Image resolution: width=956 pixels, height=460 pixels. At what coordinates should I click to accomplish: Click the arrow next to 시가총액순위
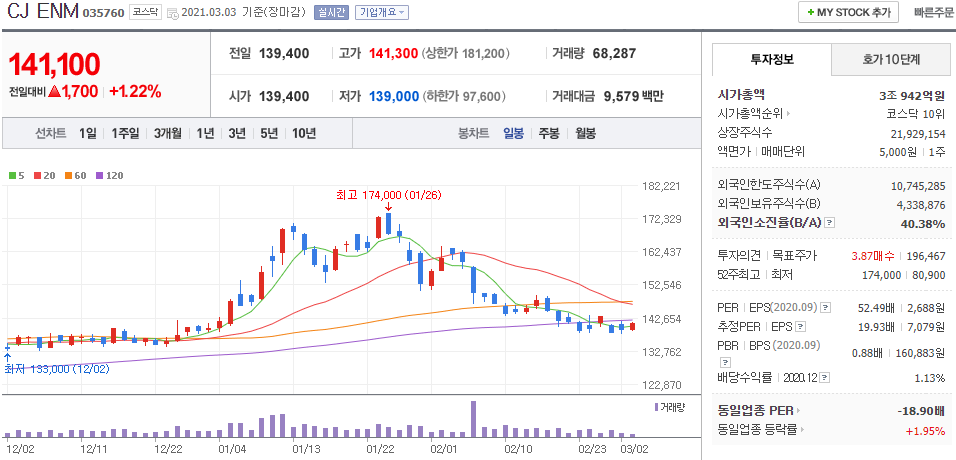(x=788, y=113)
